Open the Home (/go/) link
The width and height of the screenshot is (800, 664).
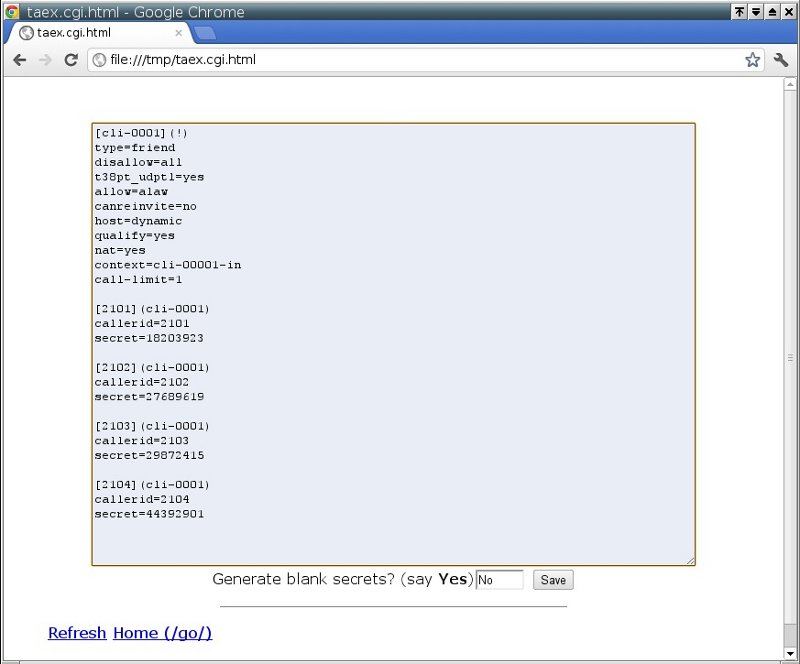pyautogui.click(x=162, y=633)
